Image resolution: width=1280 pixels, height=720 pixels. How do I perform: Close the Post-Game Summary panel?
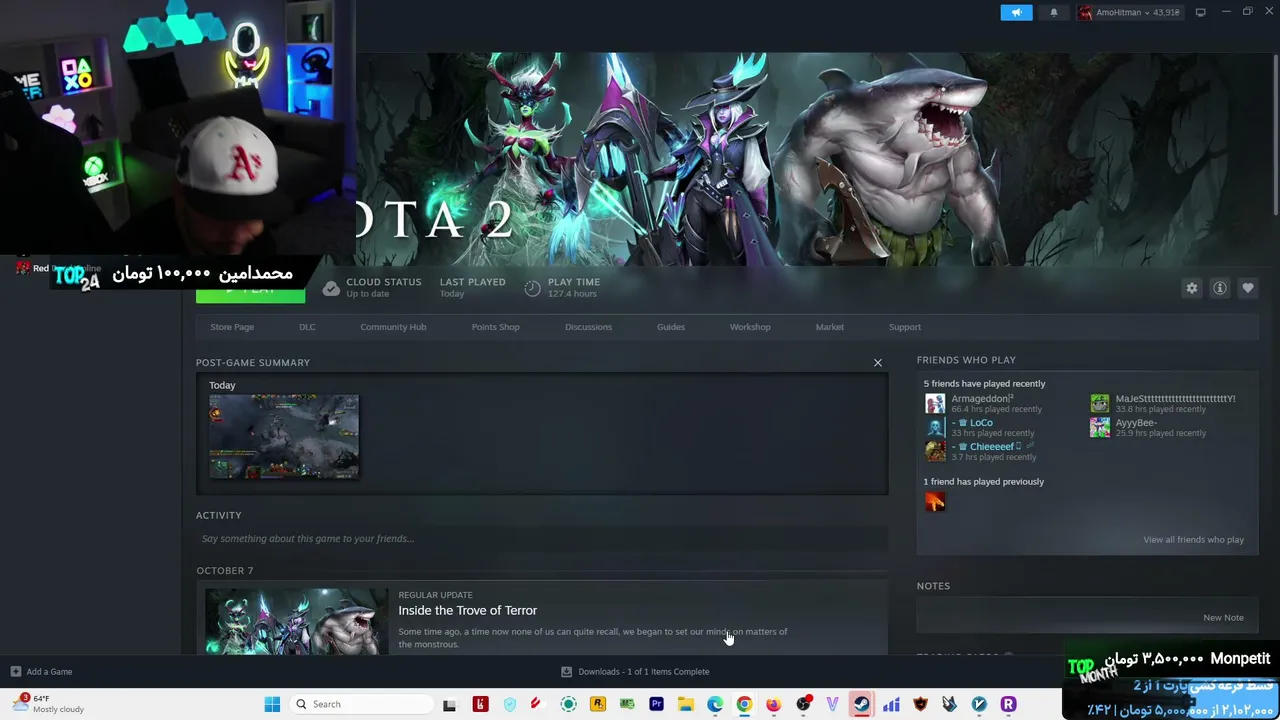[878, 362]
